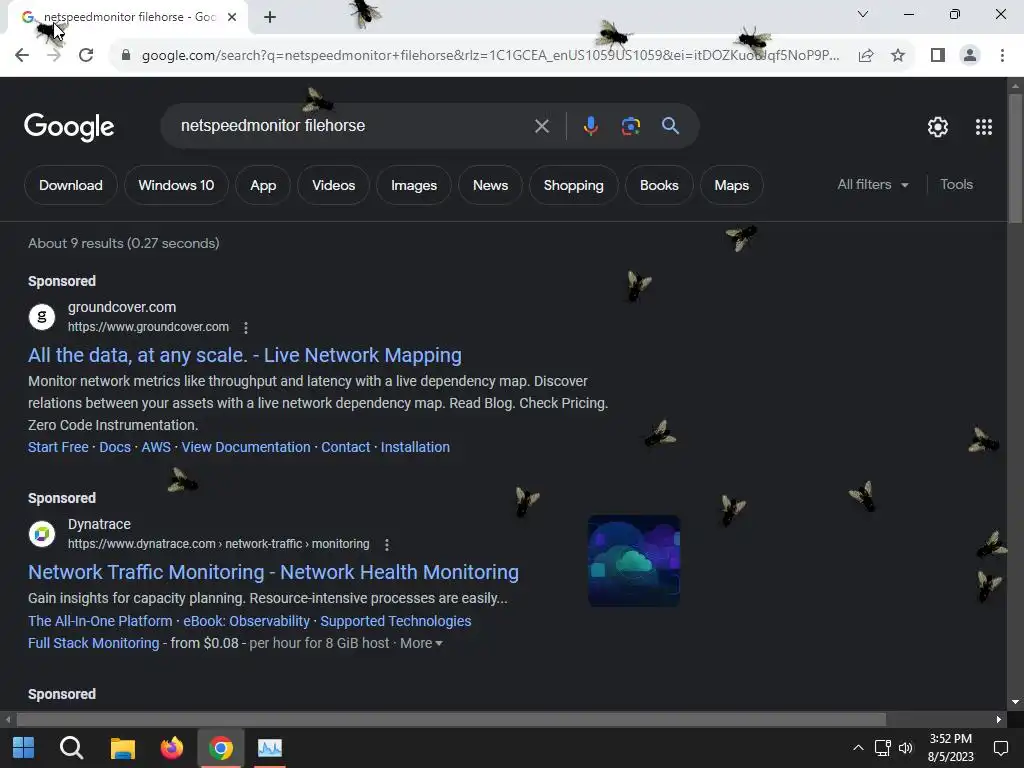Open The All-In-One Platform link

coord(100,621)
